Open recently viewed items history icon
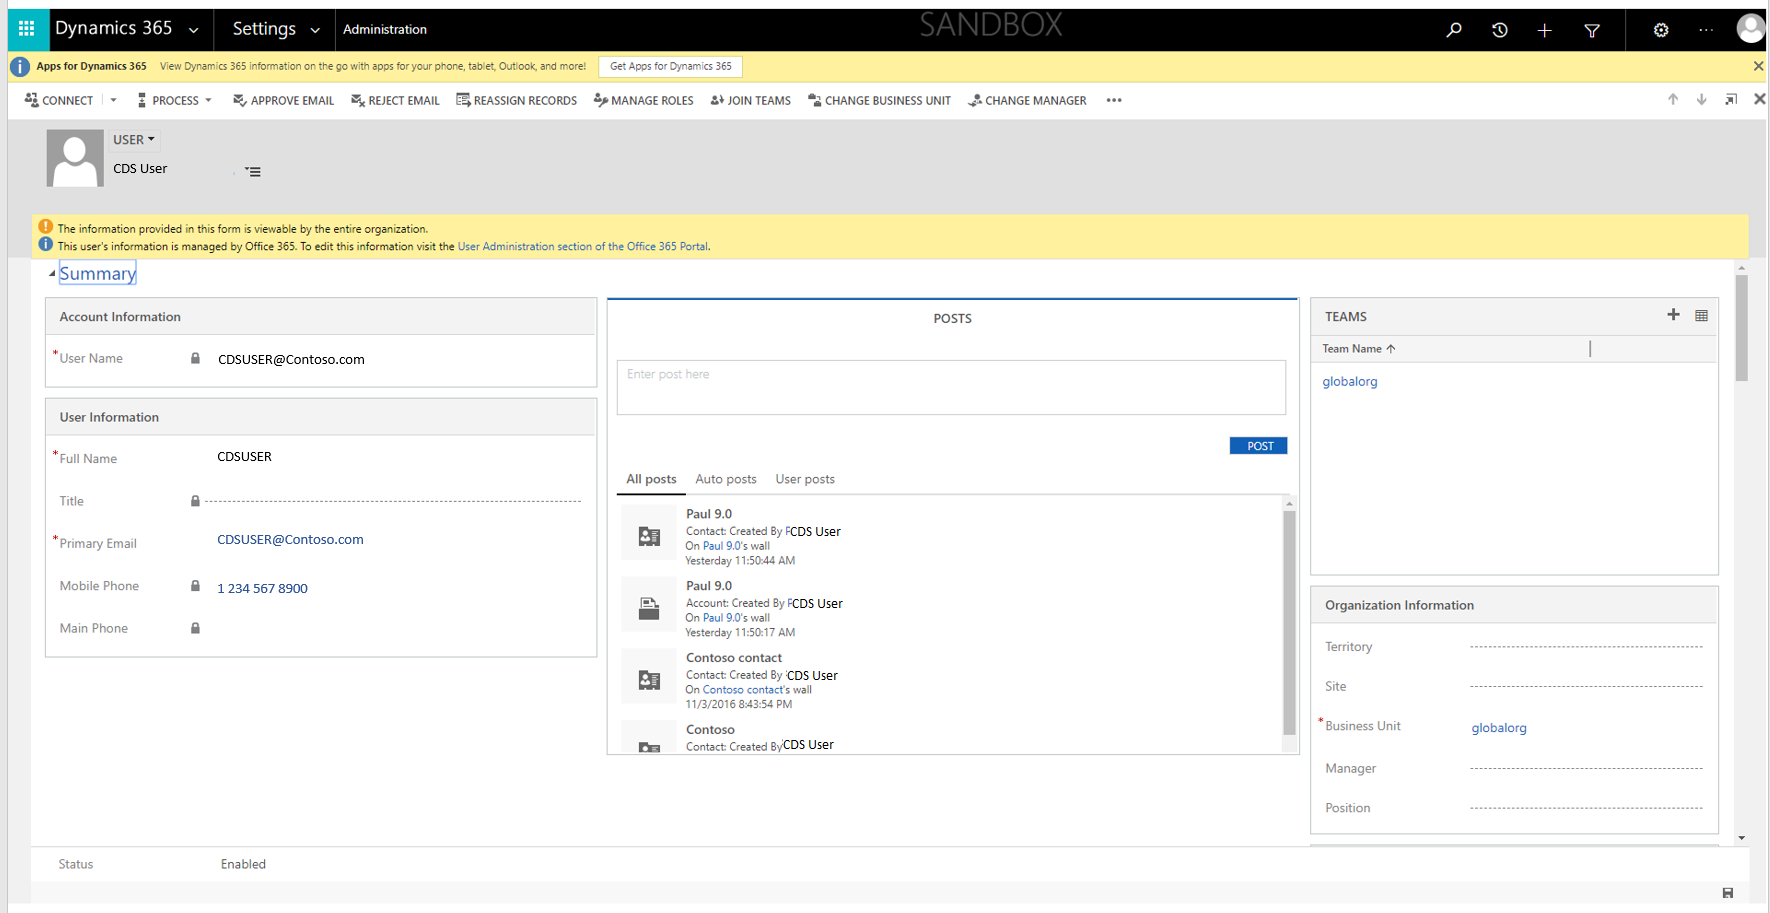 (x=1499, y=29)
